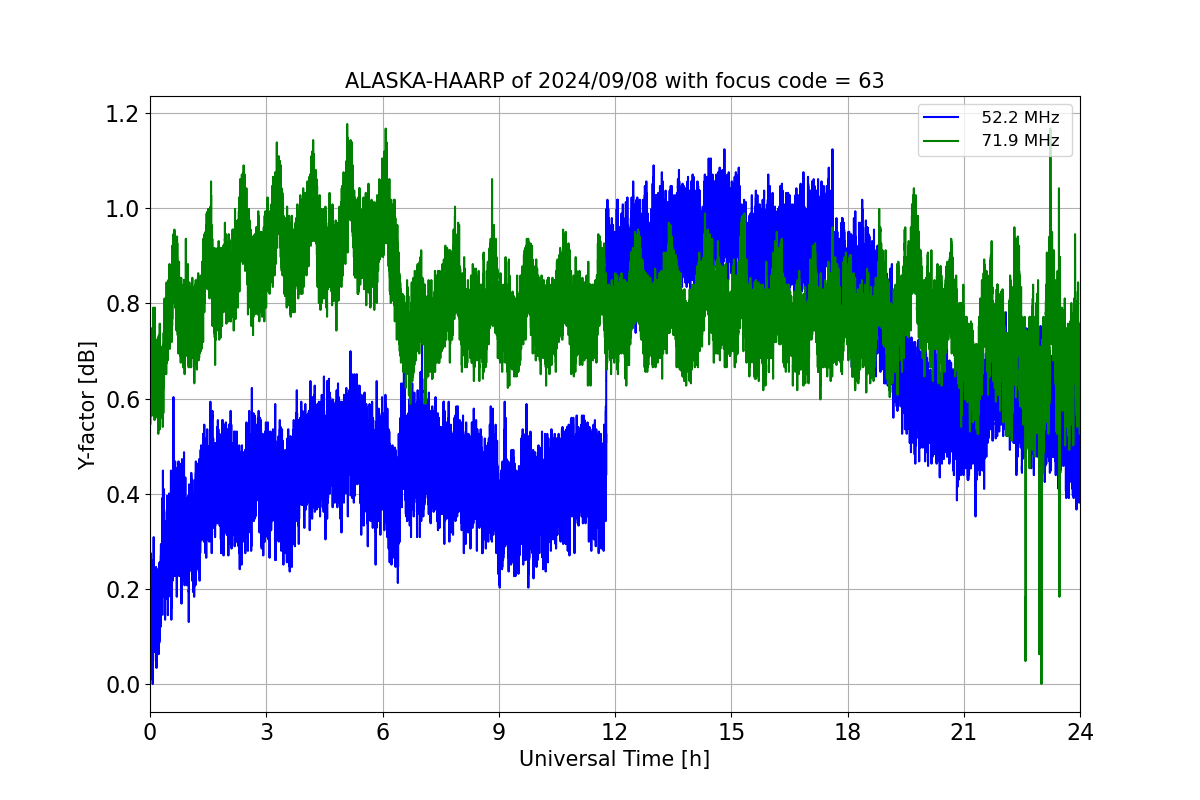Click the Y-factor [dB] axis label
Screen dimensions: 1200x800
(x=88, y=405)
